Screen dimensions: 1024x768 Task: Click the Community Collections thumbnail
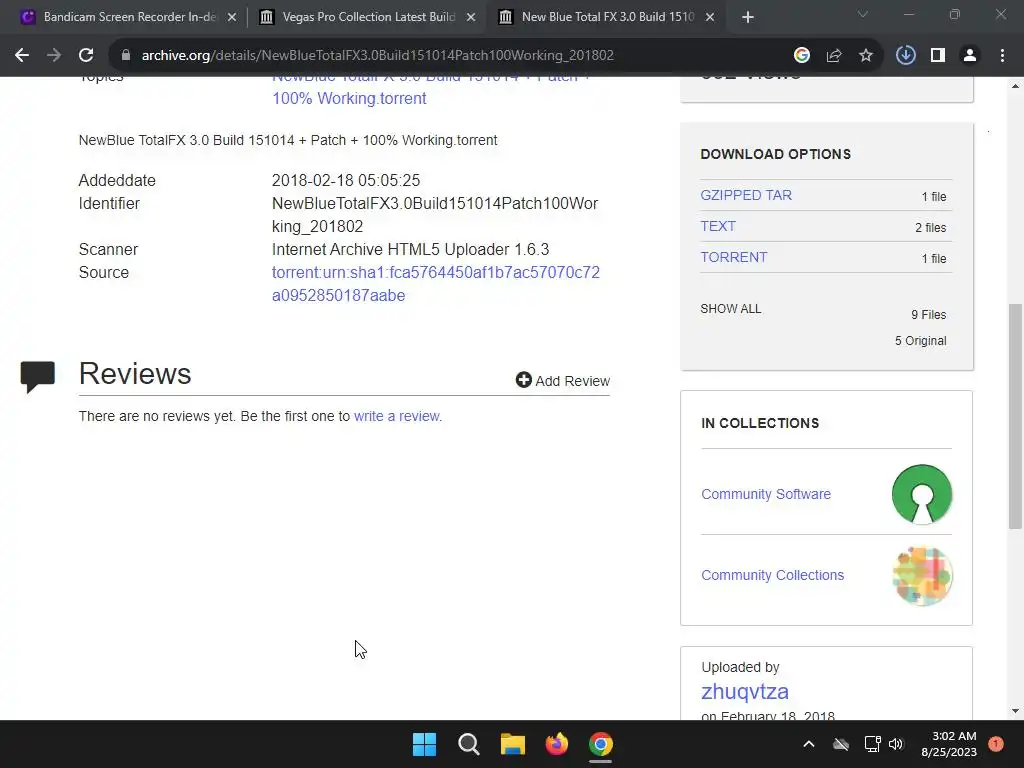[922, 575]
